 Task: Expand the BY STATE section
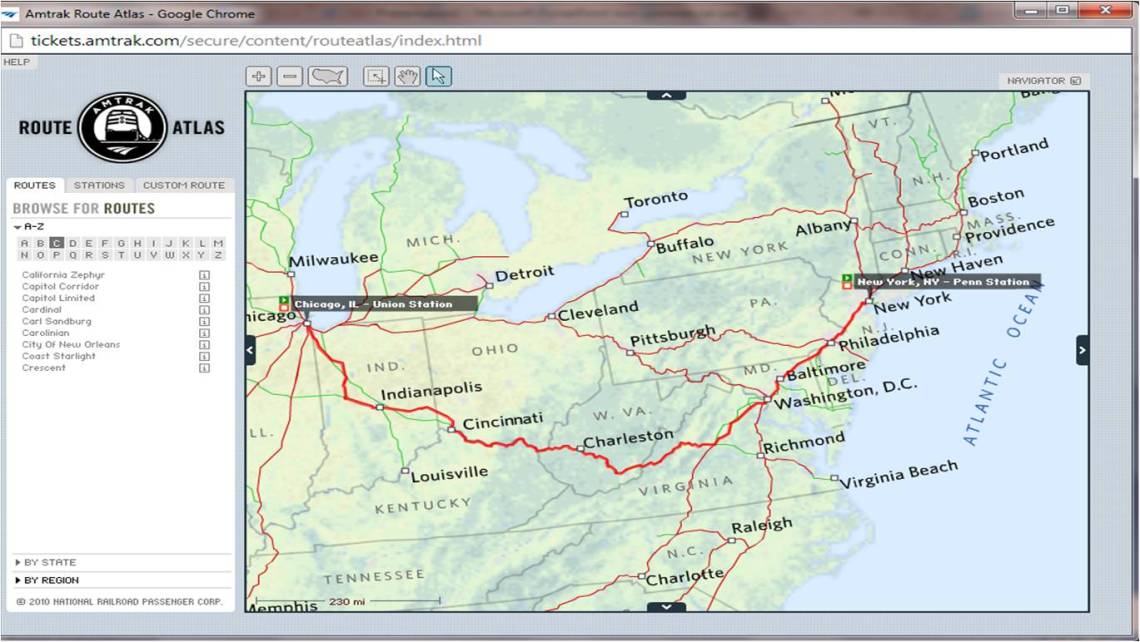point(45,562)
